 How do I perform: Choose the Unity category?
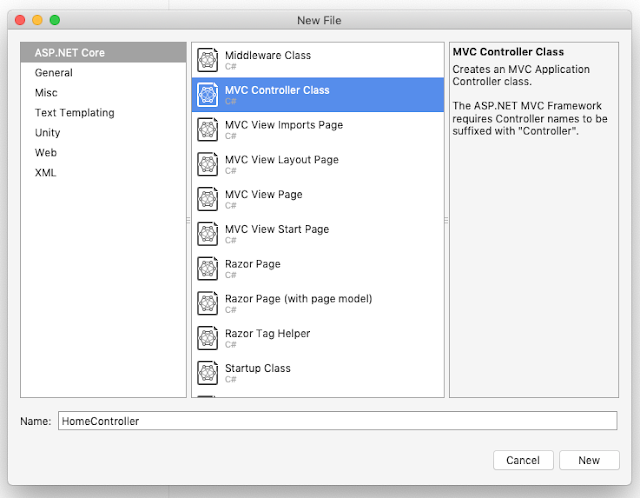[x=47, y=133]
